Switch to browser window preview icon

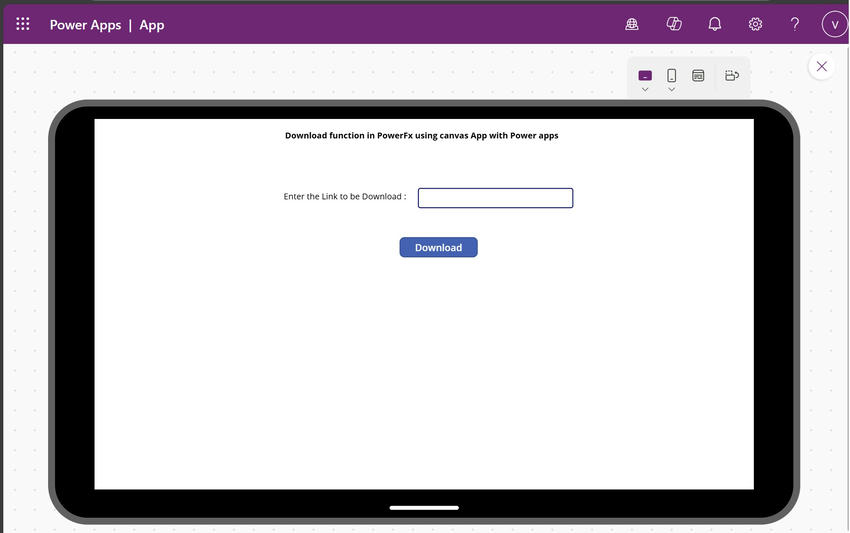pyautogui.click(x=698, y=75)
